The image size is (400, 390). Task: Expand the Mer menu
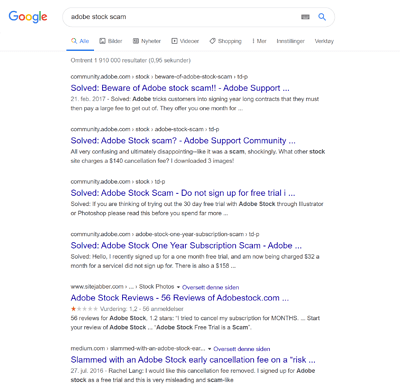tap(259, 41)
